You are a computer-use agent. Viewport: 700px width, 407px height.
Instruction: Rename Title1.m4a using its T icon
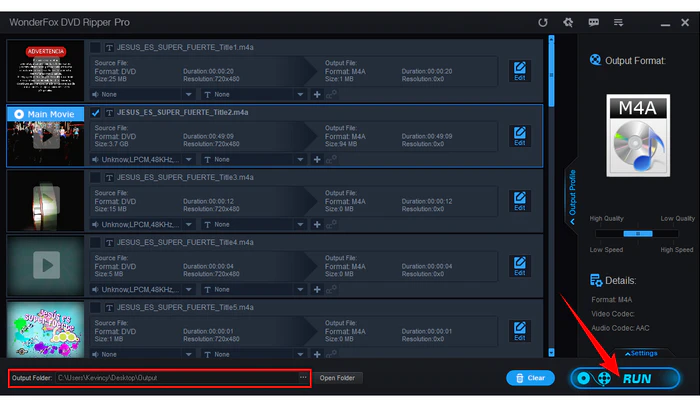tap(109, 47)
